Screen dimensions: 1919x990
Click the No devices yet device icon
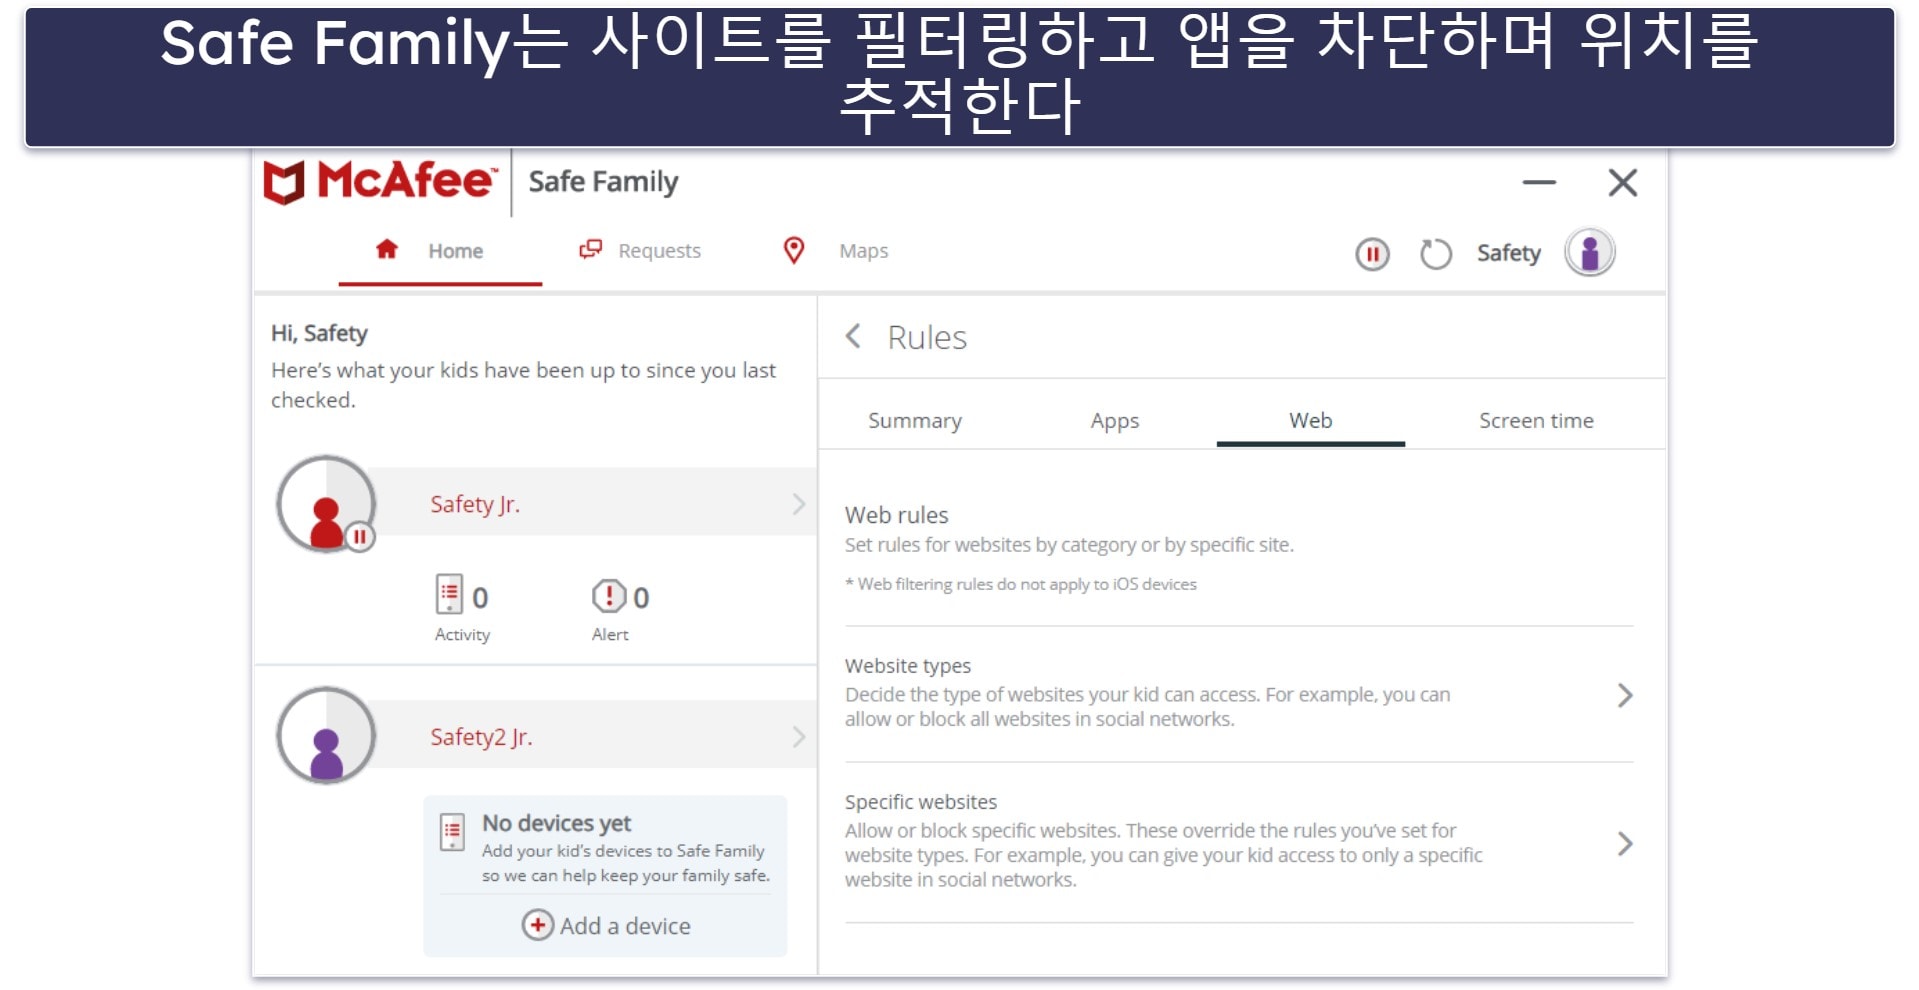(452, 832)
